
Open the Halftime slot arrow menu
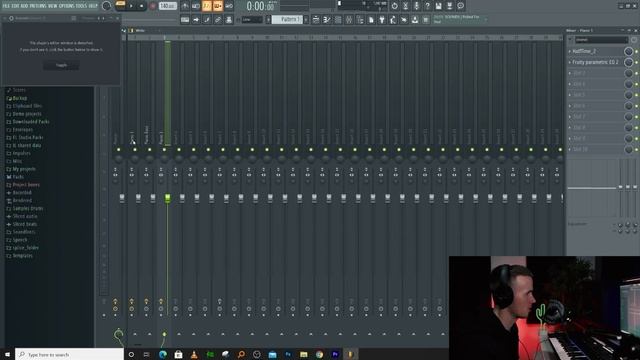(x=570, y=51)
